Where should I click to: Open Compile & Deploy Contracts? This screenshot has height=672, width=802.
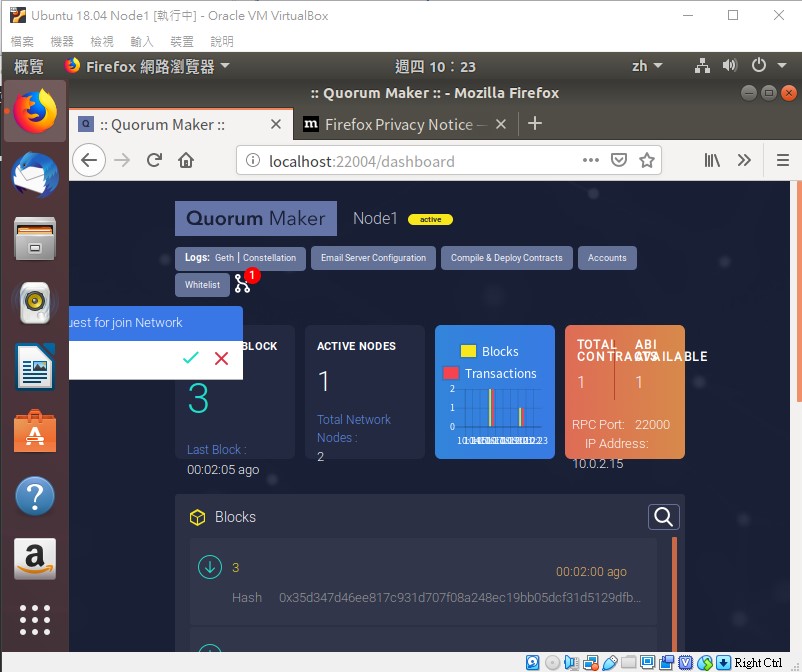(x=506, y=258)
